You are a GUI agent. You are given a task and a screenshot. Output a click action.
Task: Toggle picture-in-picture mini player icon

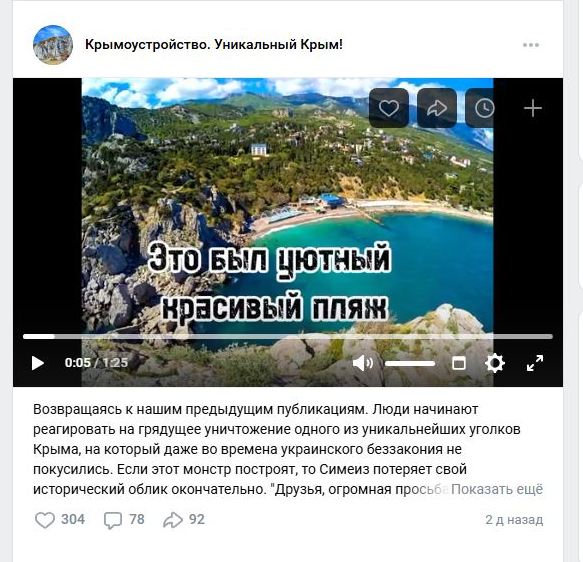click(x=458, y=363)
